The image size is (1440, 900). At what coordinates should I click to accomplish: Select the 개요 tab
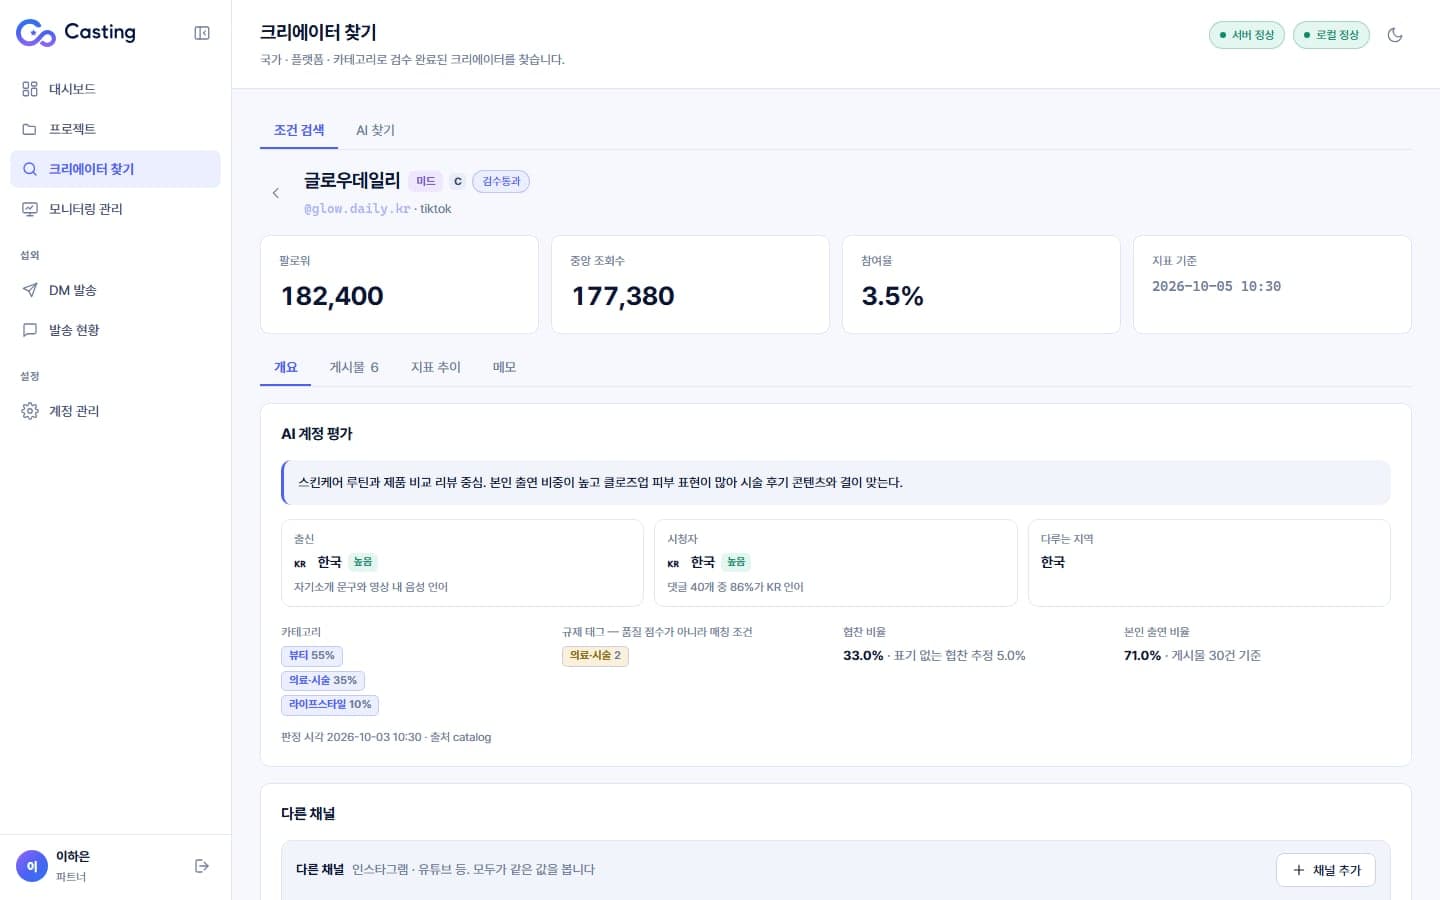coord(286,367)
